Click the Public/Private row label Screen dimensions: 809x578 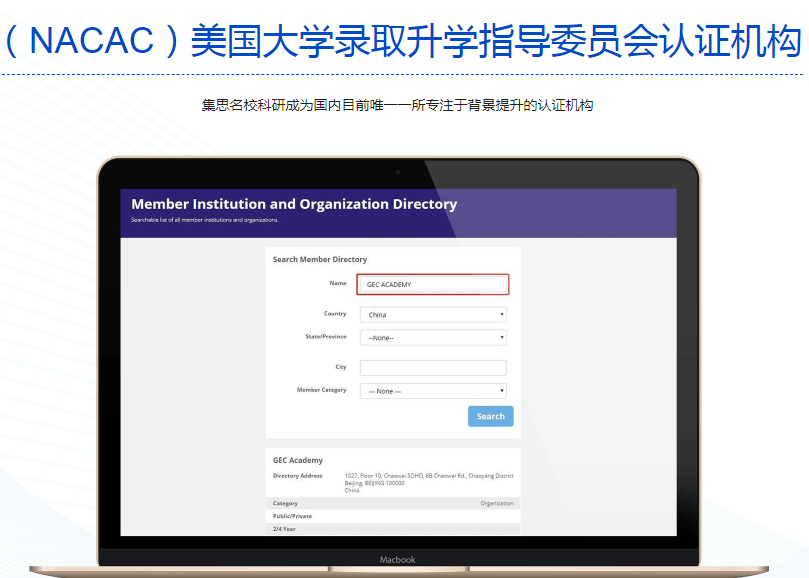pyautogui.click(x=292, y=516)
